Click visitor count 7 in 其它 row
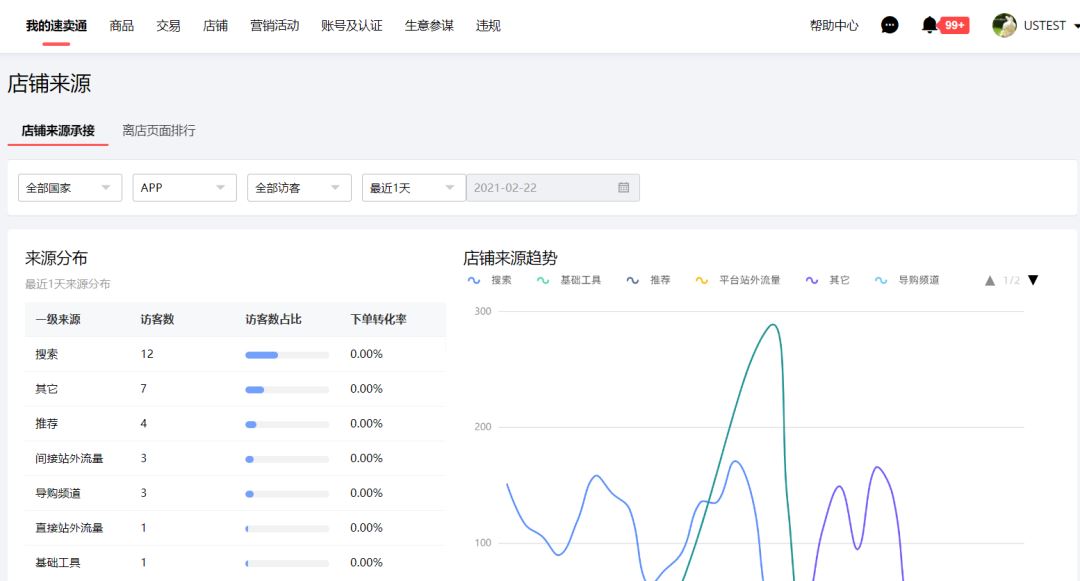Screen dimensions: 1080x581 (143, 389)
